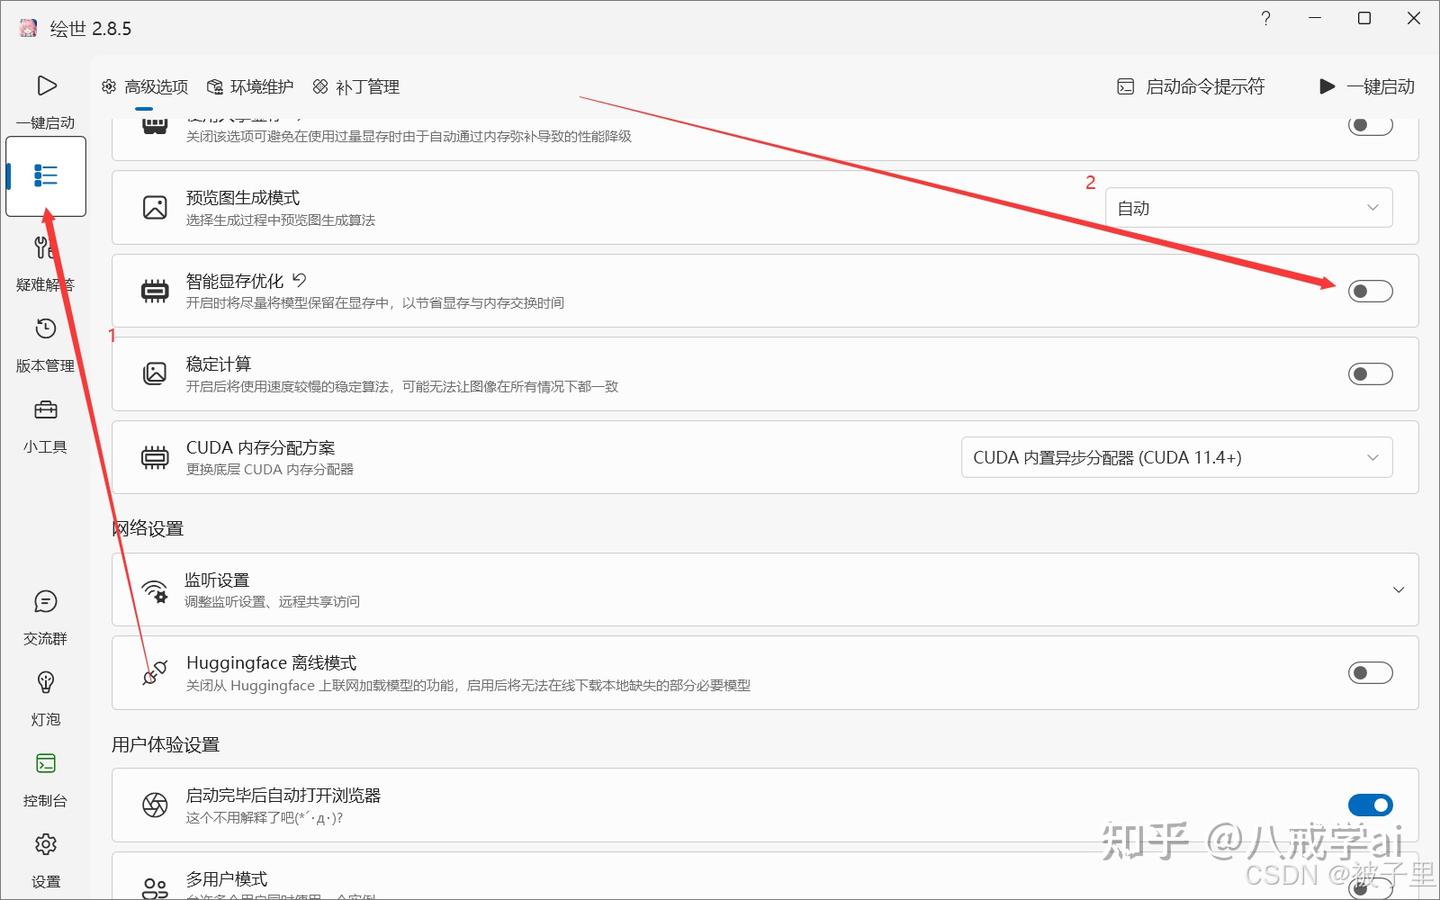The image size is (1440, 900).
Task: Open the CUDA 内存分配方案 dropdown
Action: click(x=1177, y=457)
